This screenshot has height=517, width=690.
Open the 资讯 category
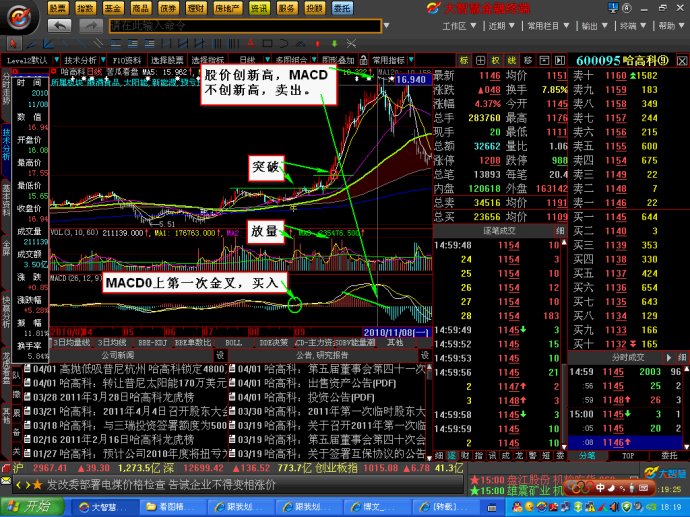tap(259, 8)
